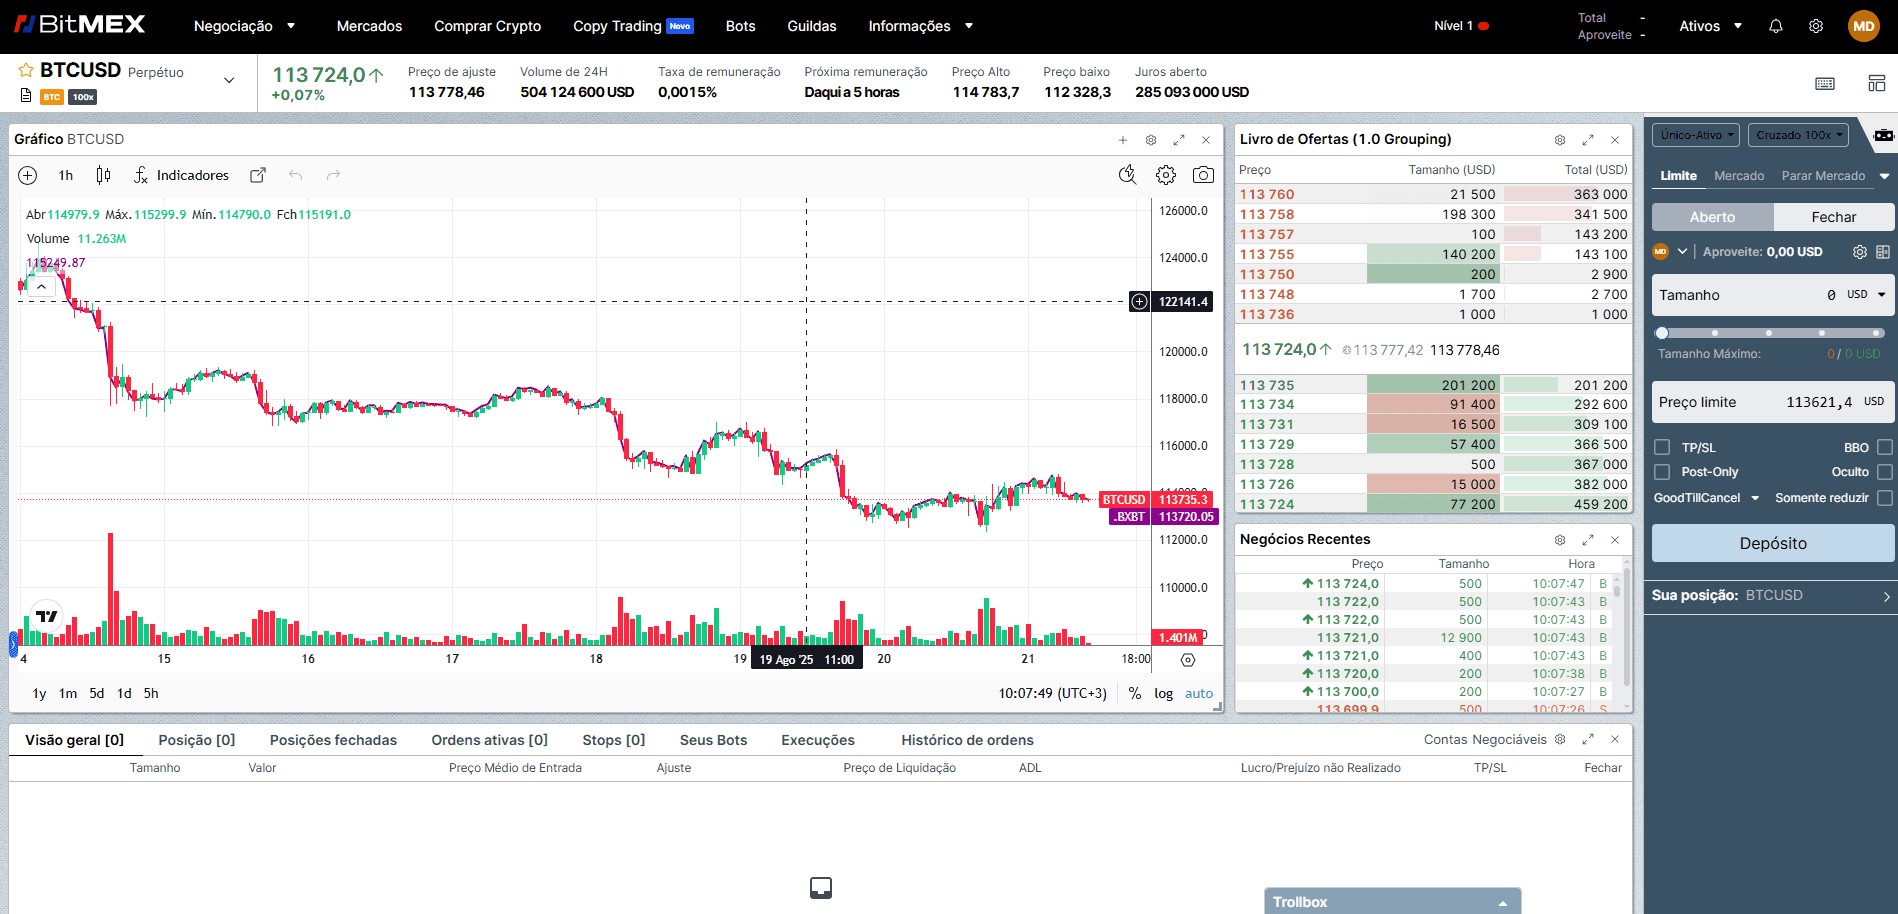Select Mercado order type tab
The height and width of the screenshot is (914, 1898).
coord(1739,176)
